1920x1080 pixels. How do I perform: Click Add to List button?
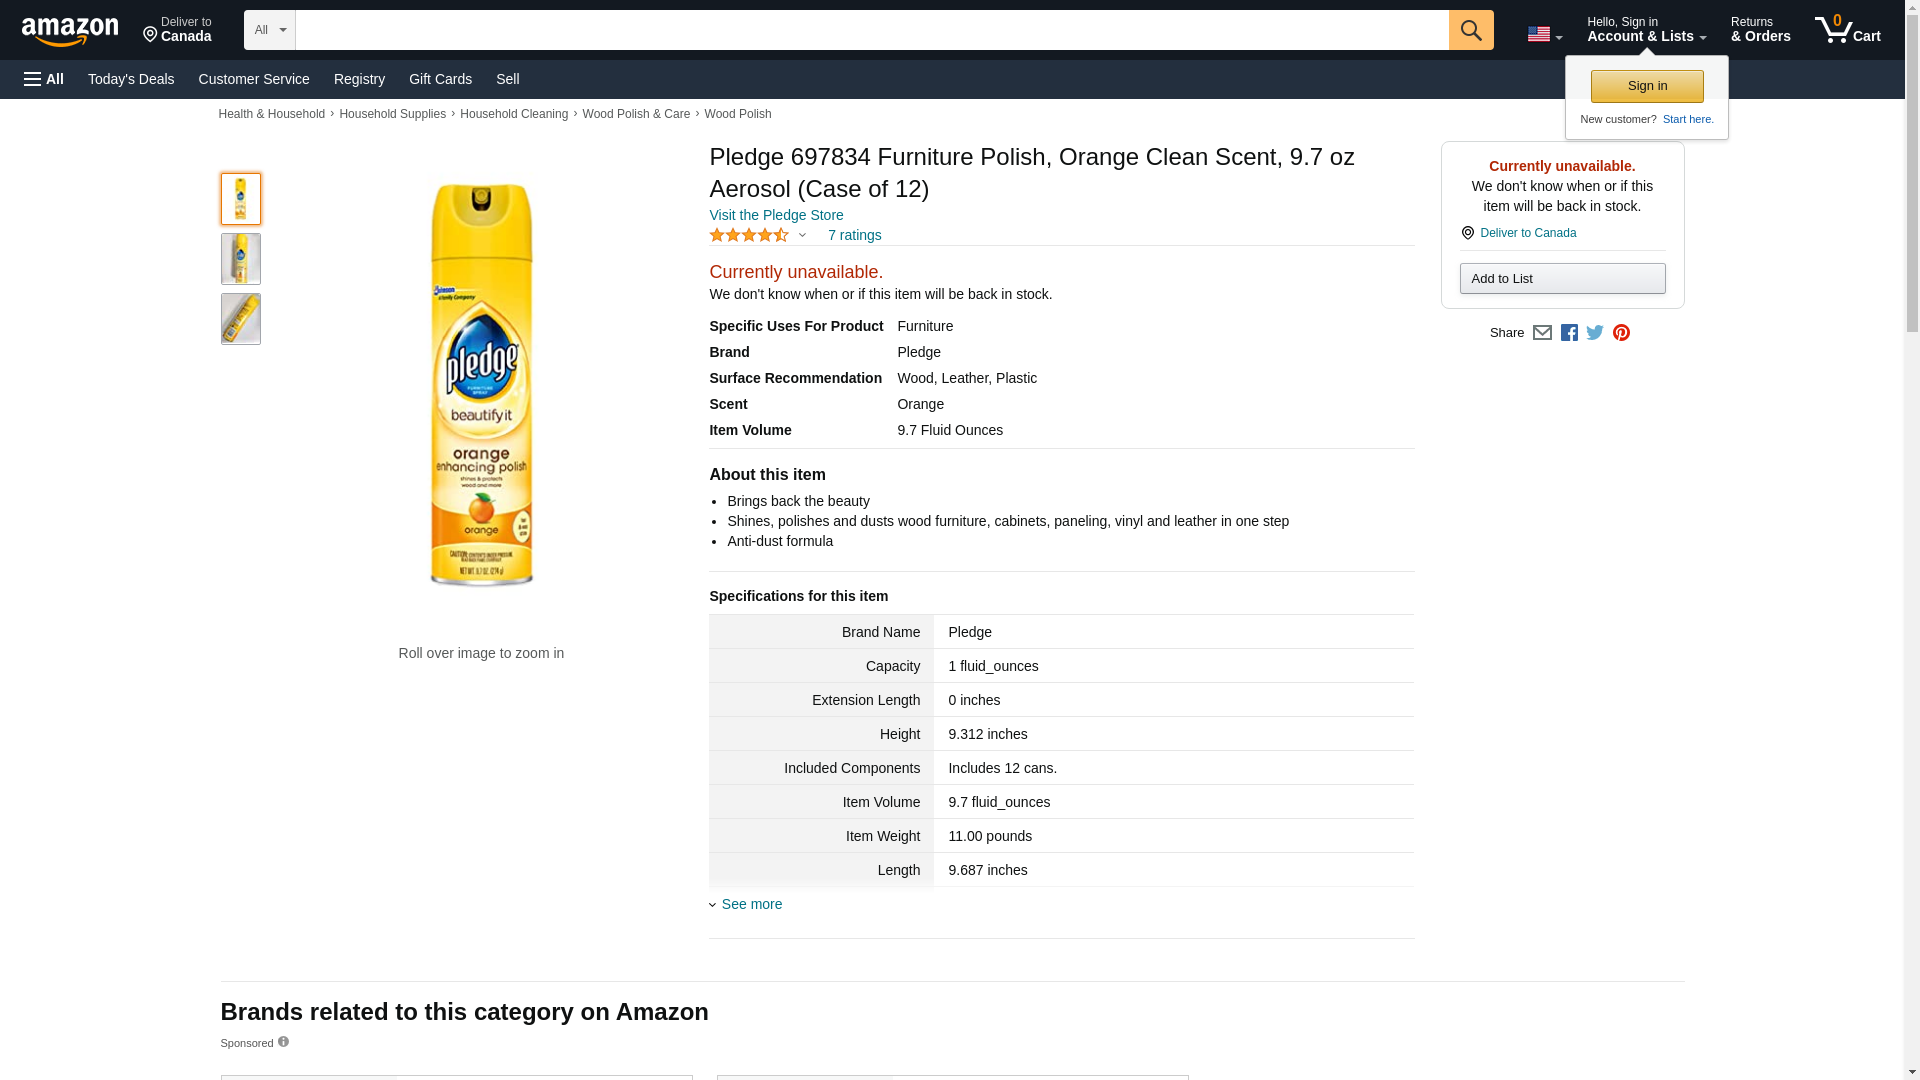(1562, 278)
